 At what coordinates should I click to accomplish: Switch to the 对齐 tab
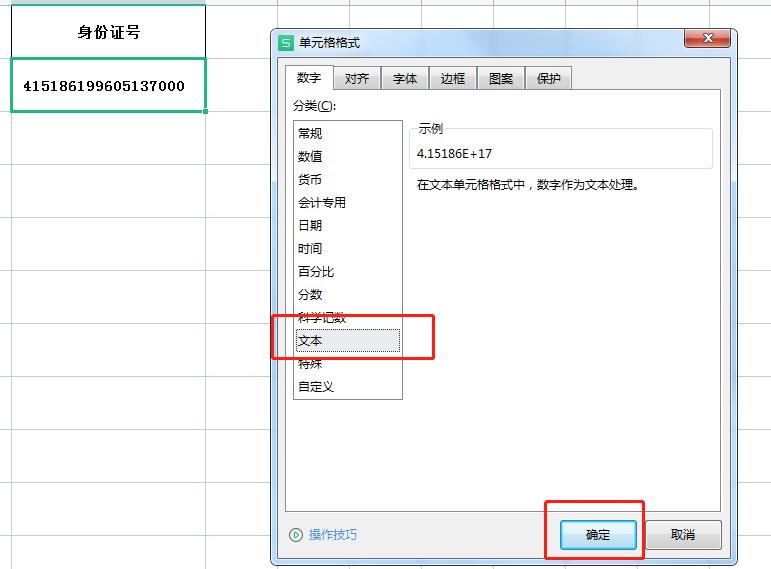click(x=357, y=79)
